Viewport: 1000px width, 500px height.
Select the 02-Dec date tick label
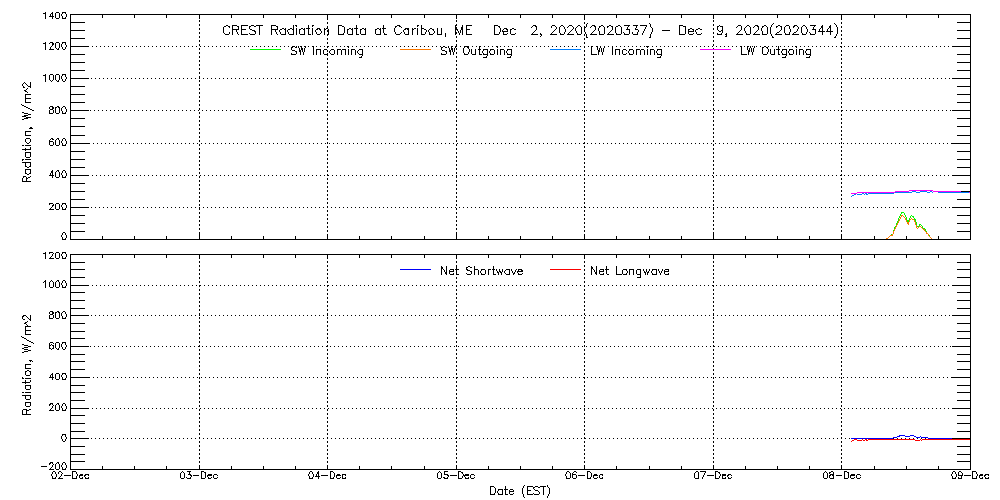click(71, 477)
